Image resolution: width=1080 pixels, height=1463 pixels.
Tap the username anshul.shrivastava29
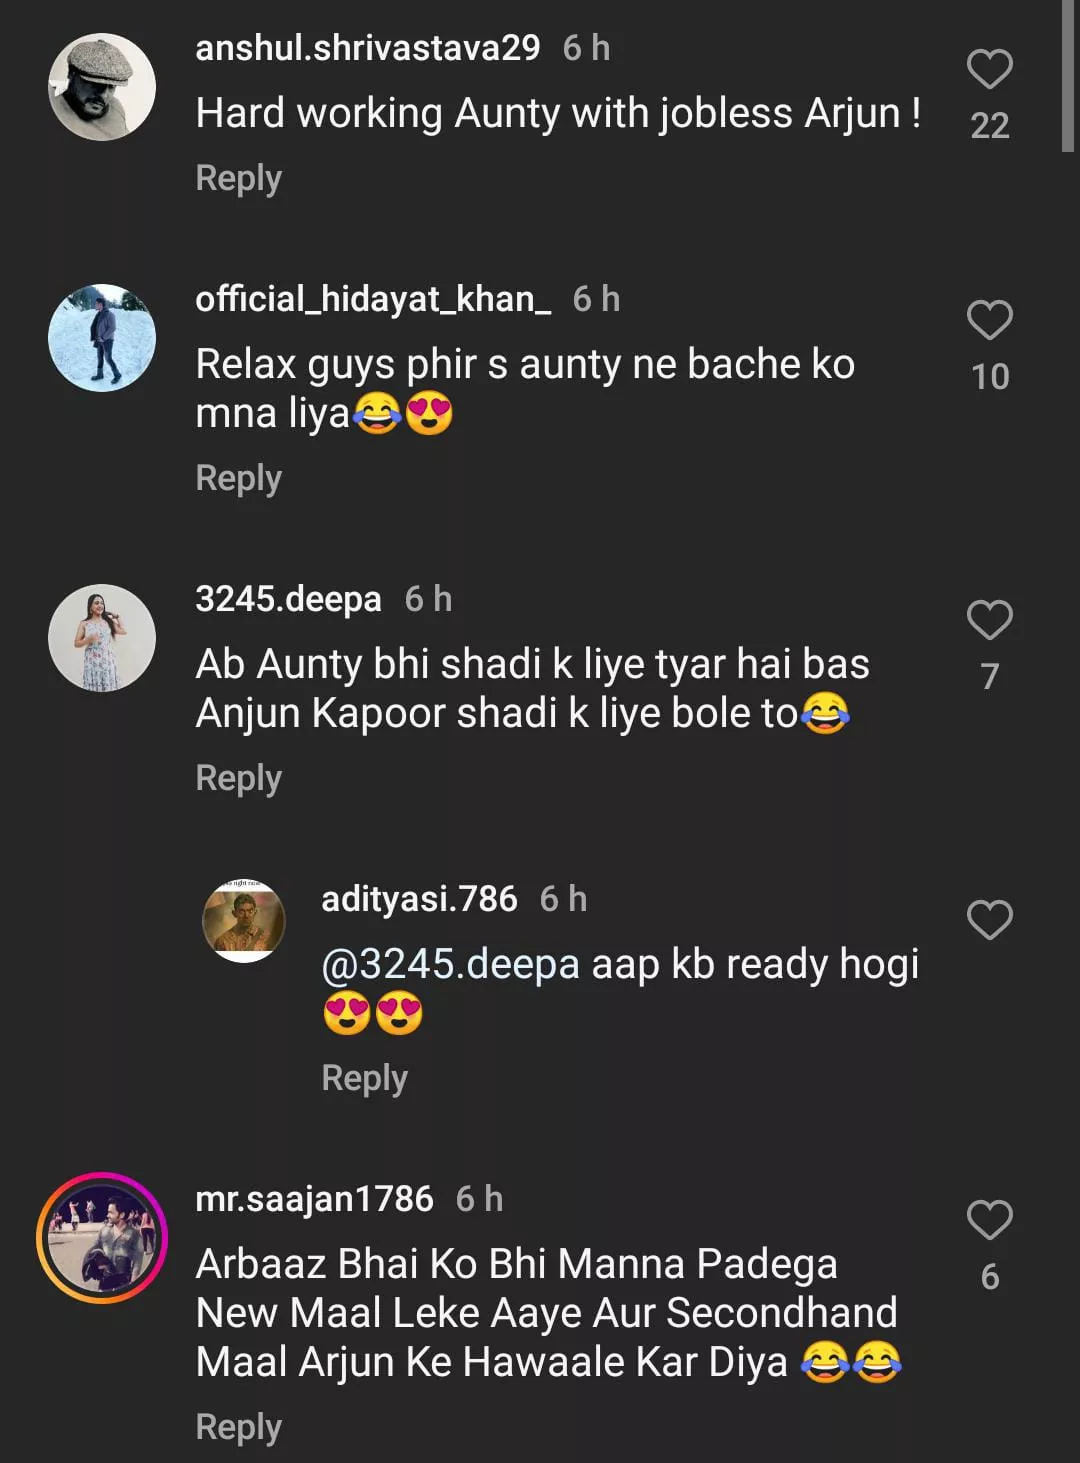(367, 48)
